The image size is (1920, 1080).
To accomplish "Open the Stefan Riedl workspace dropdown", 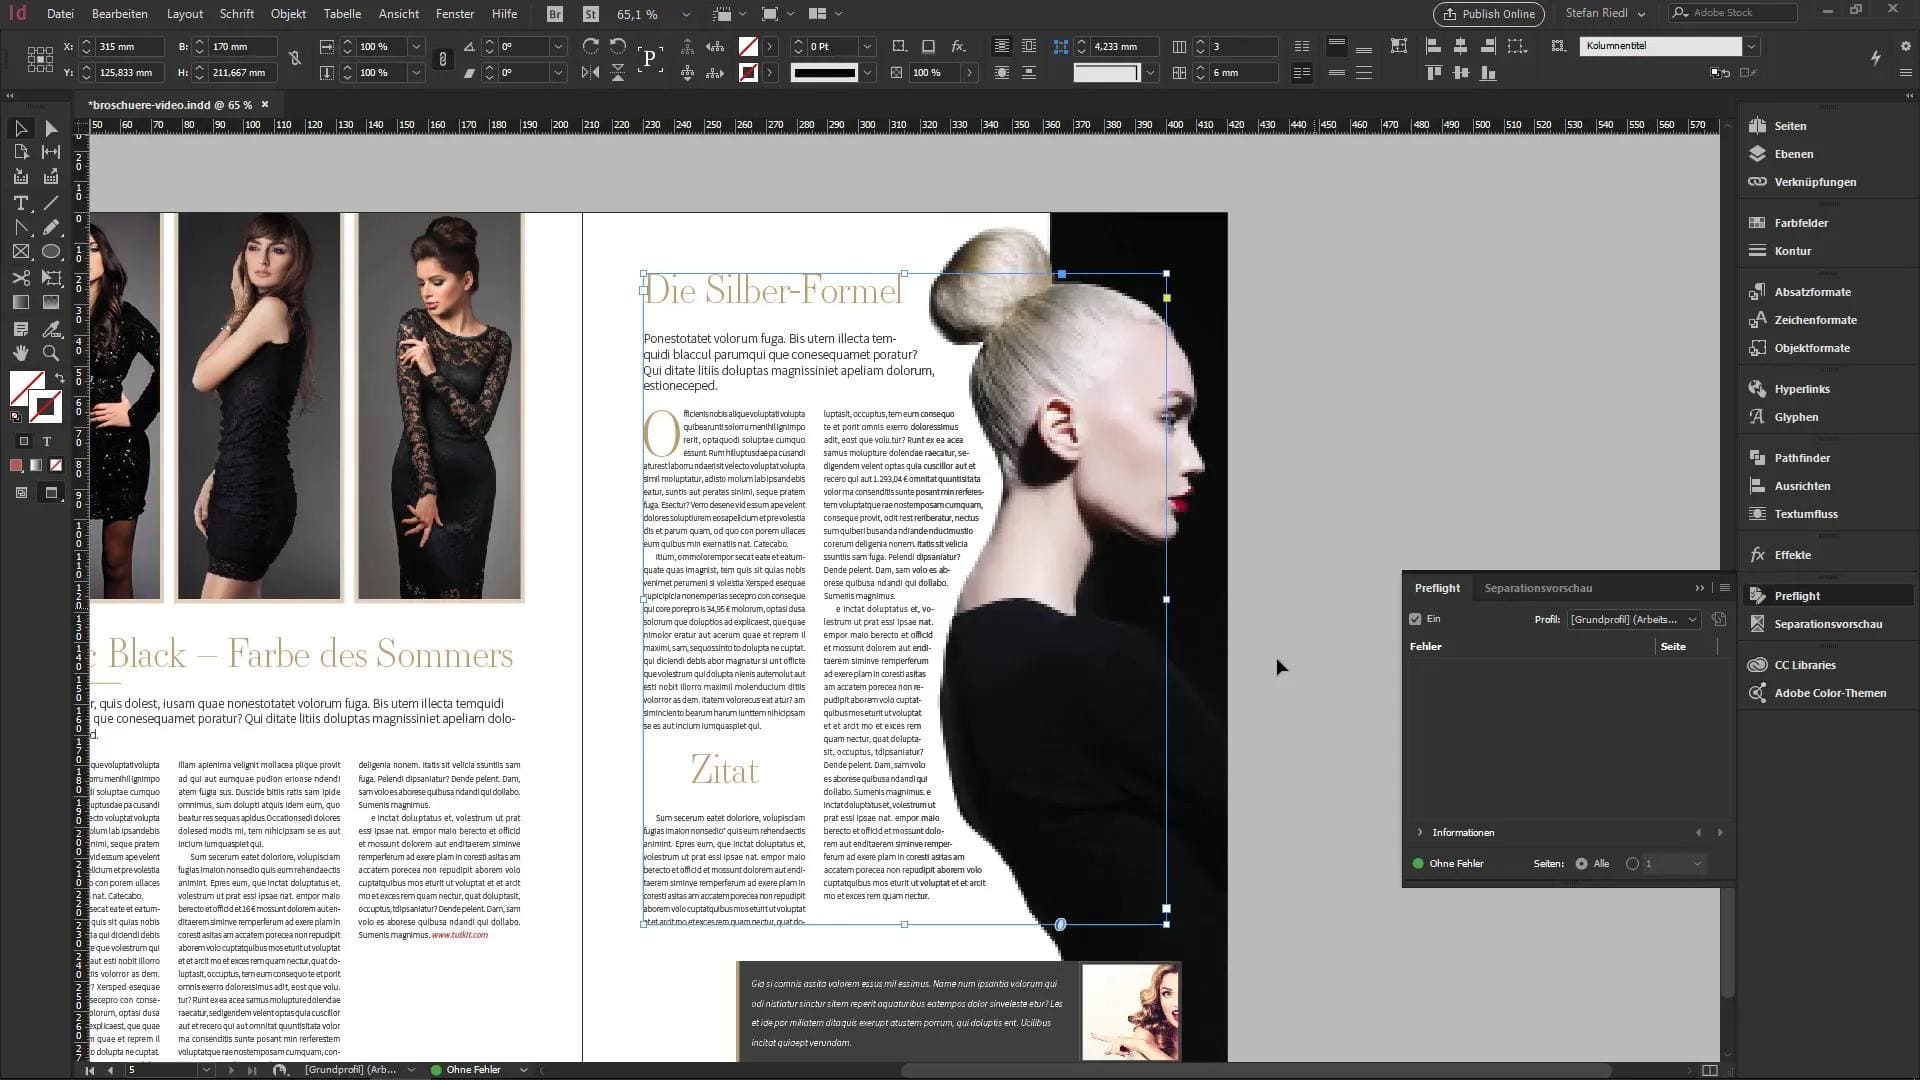I will [x=1604, y=13].
